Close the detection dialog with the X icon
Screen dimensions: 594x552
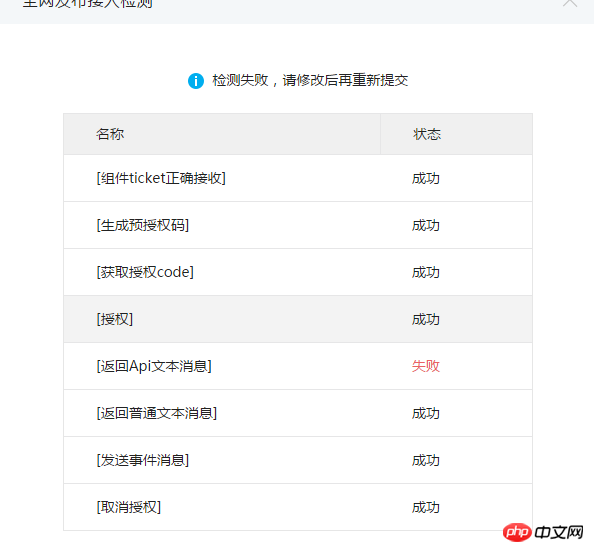(570, 3)
